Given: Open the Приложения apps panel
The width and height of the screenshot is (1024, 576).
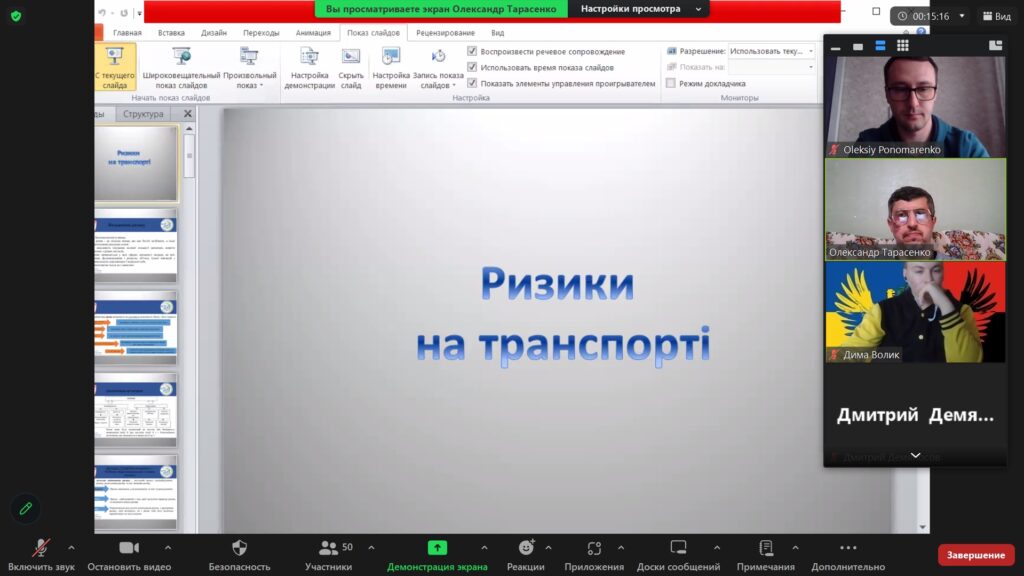Looking at the screenshot, I should pos(594,555).
